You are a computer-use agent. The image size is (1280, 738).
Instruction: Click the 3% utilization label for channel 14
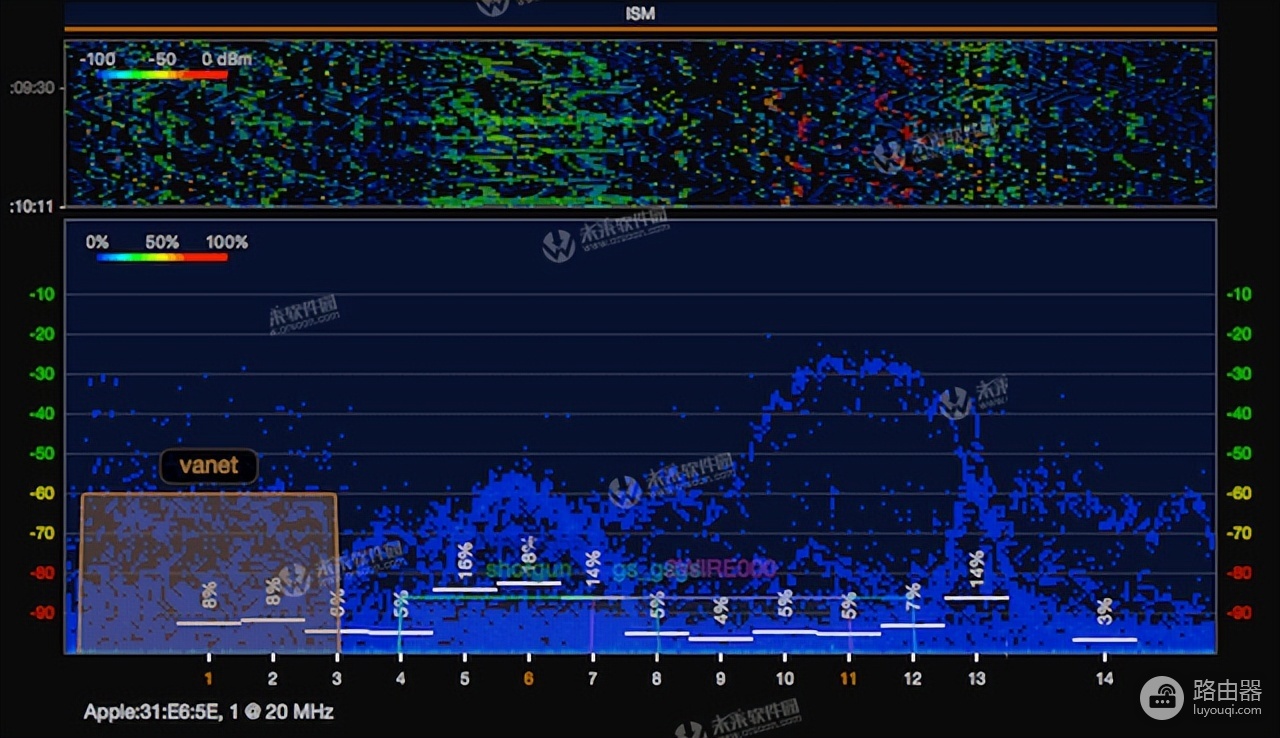[x=1104, y=612]
